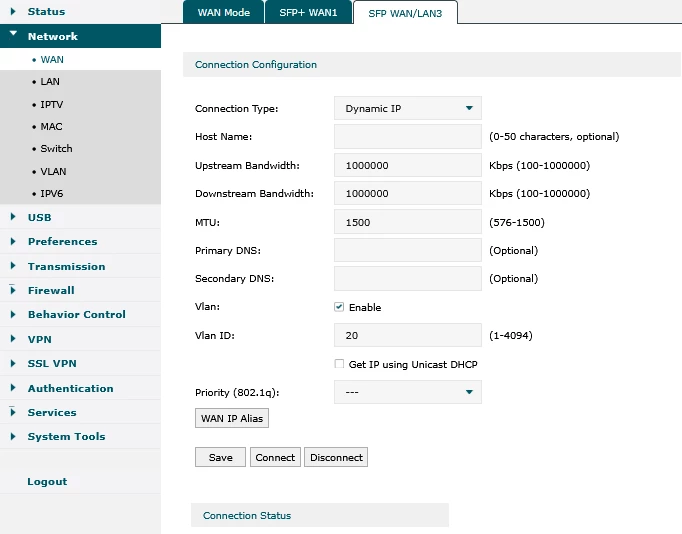Expand the Preferences section arrow
Screen dimensions: 682x534
[x=13, y=241]
